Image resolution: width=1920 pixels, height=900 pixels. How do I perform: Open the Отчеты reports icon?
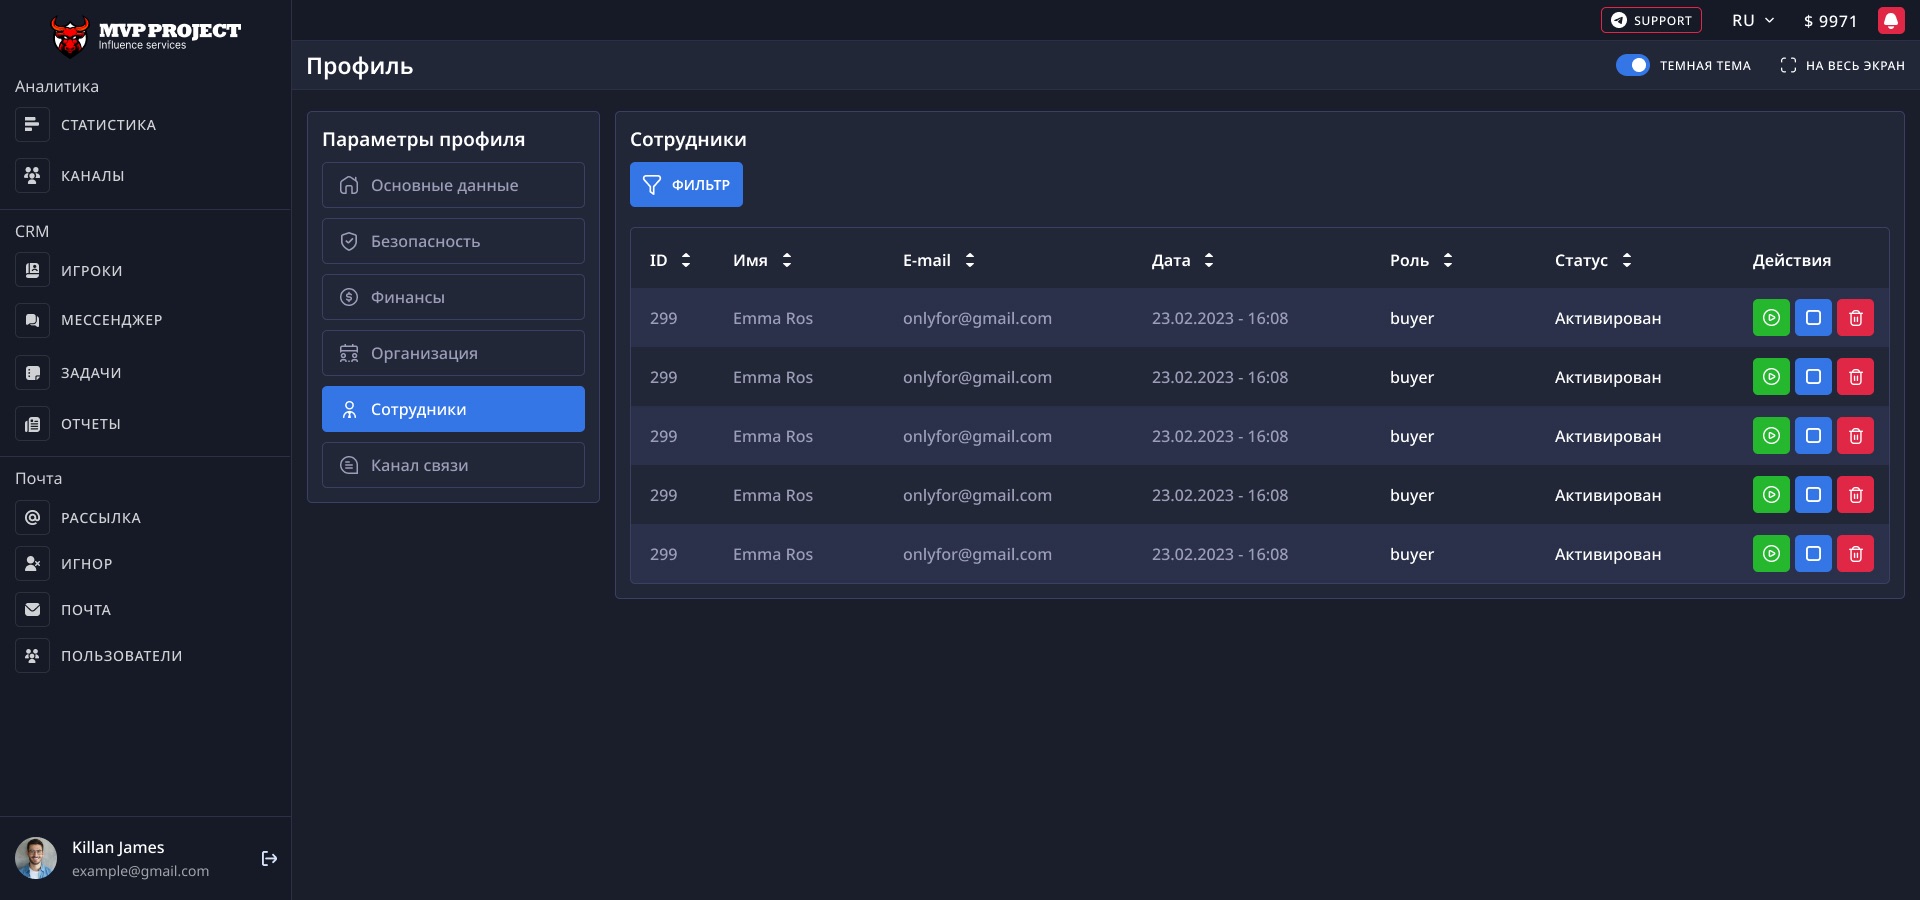pyautogui.click(x=32, y=424)
